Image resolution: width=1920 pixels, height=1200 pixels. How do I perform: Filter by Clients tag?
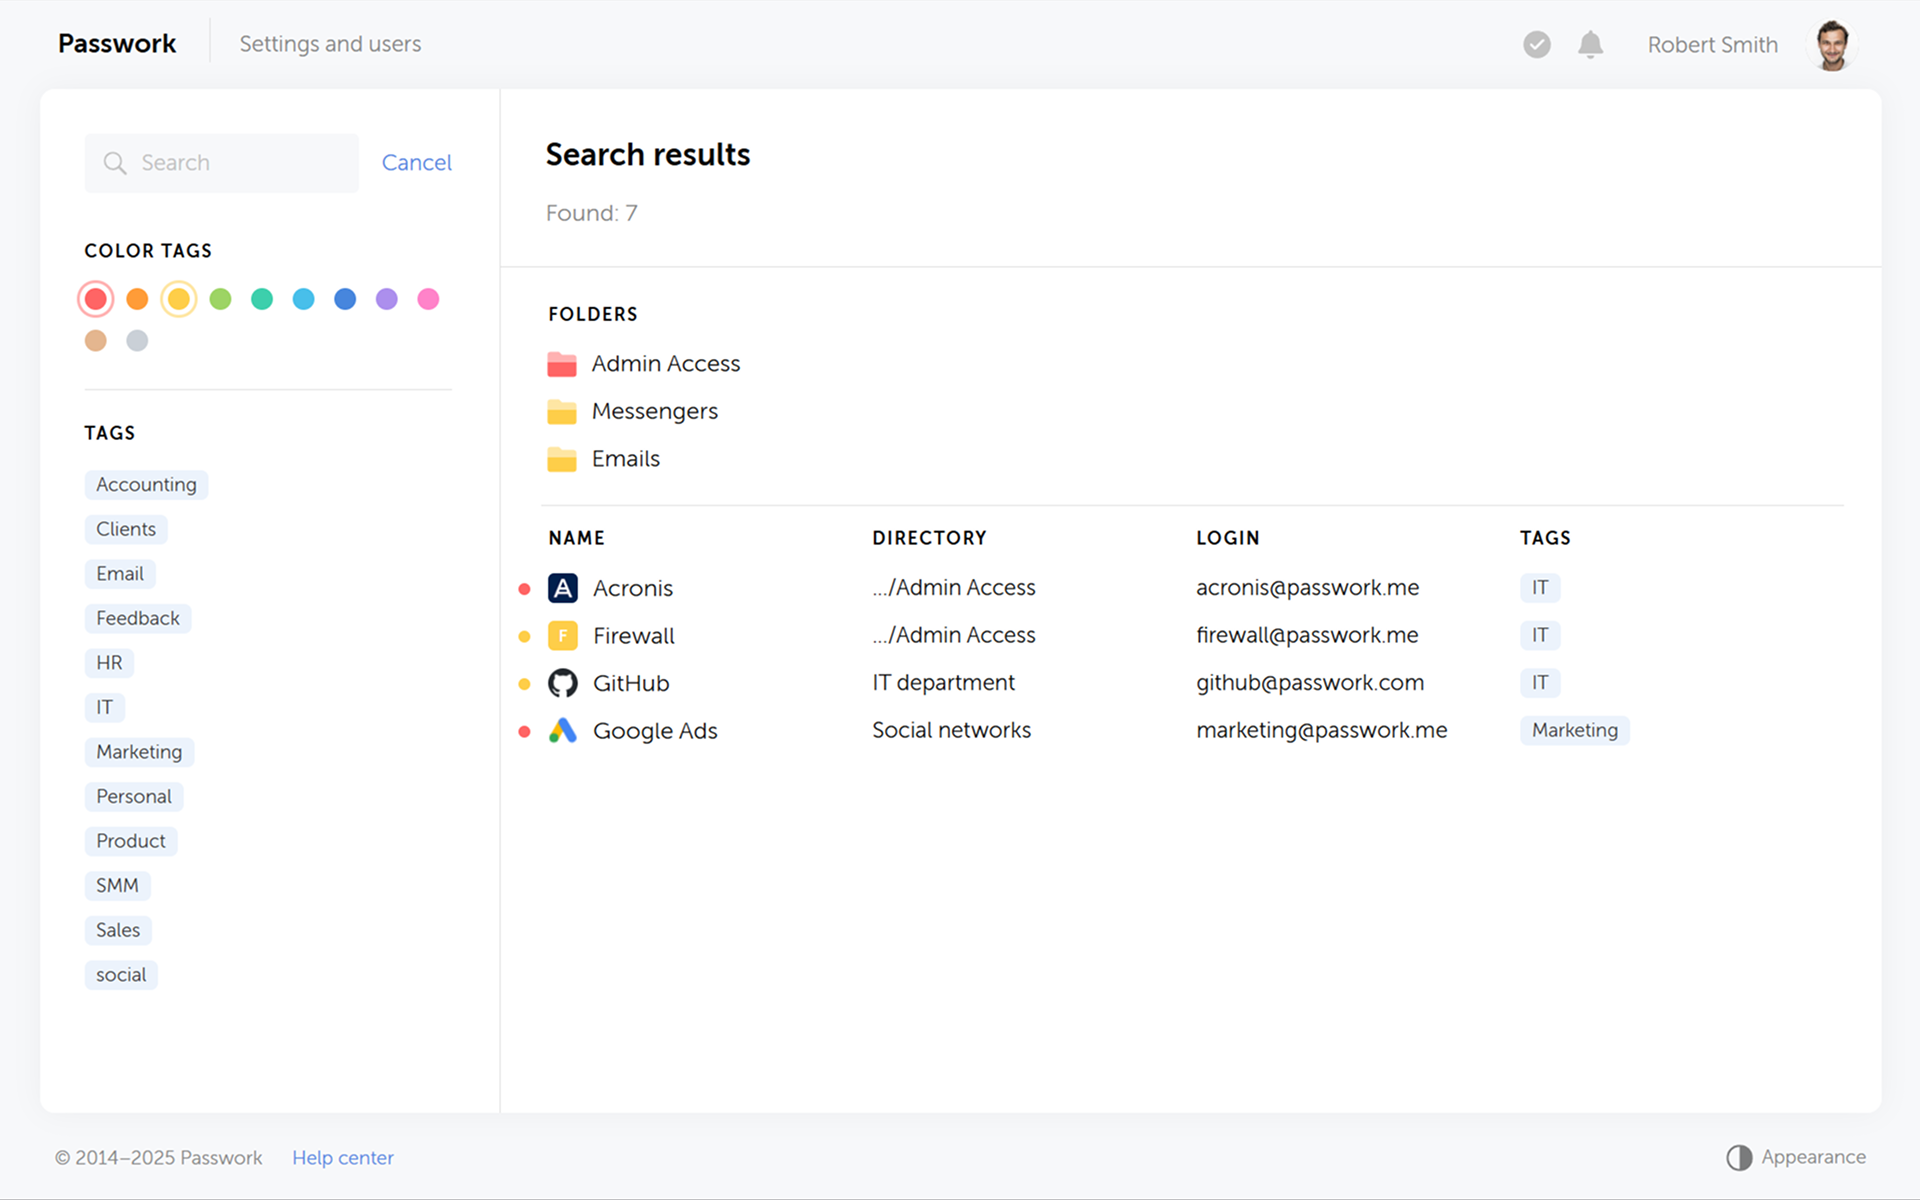pyautogui.click(x=126, y=529)
